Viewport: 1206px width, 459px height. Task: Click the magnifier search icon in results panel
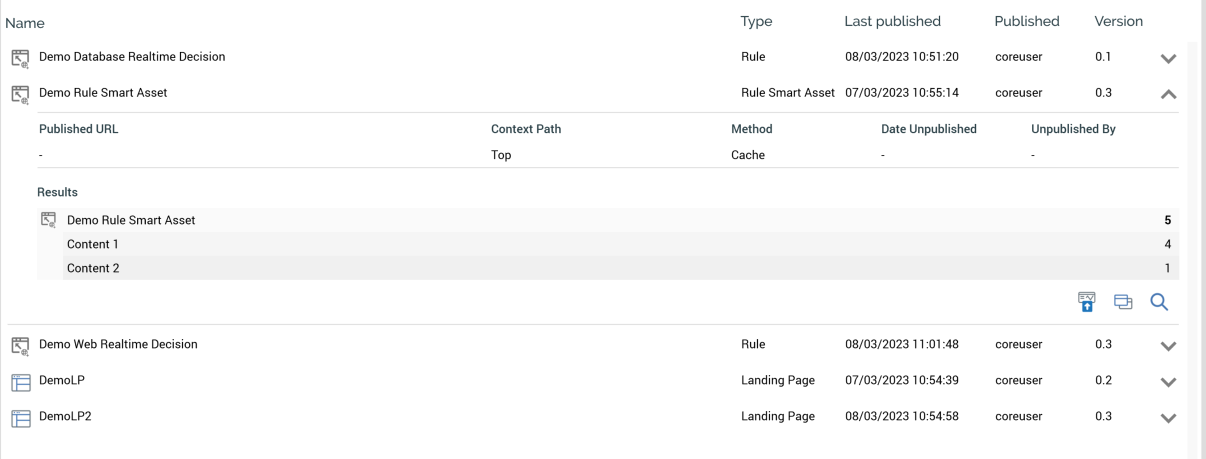pos(1159,301)
